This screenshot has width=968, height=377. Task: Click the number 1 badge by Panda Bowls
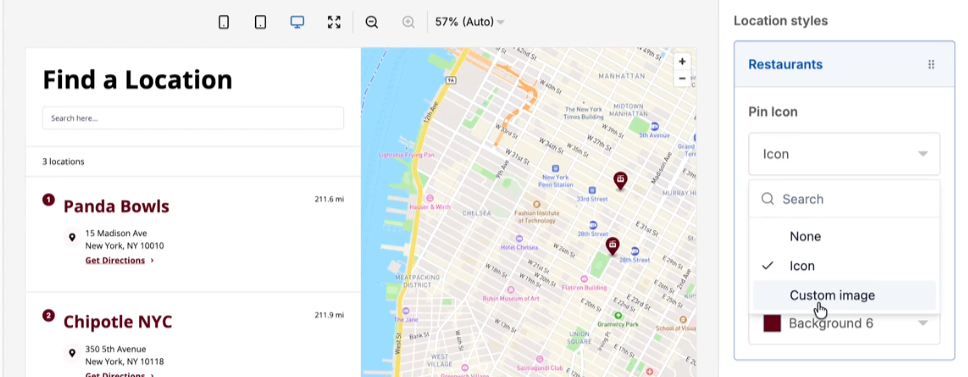click(48, 199)
